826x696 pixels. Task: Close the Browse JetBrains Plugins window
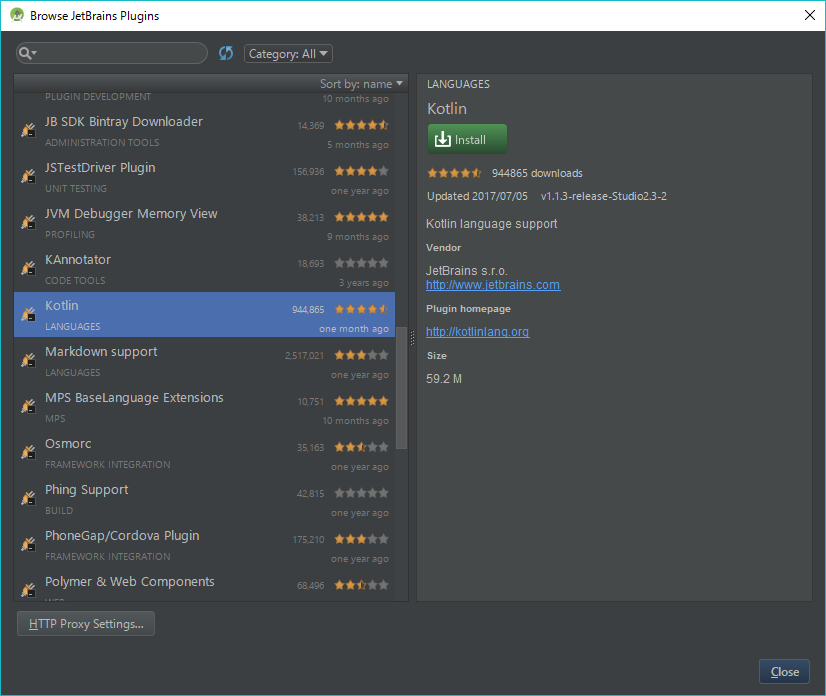[x=810, y=15]
